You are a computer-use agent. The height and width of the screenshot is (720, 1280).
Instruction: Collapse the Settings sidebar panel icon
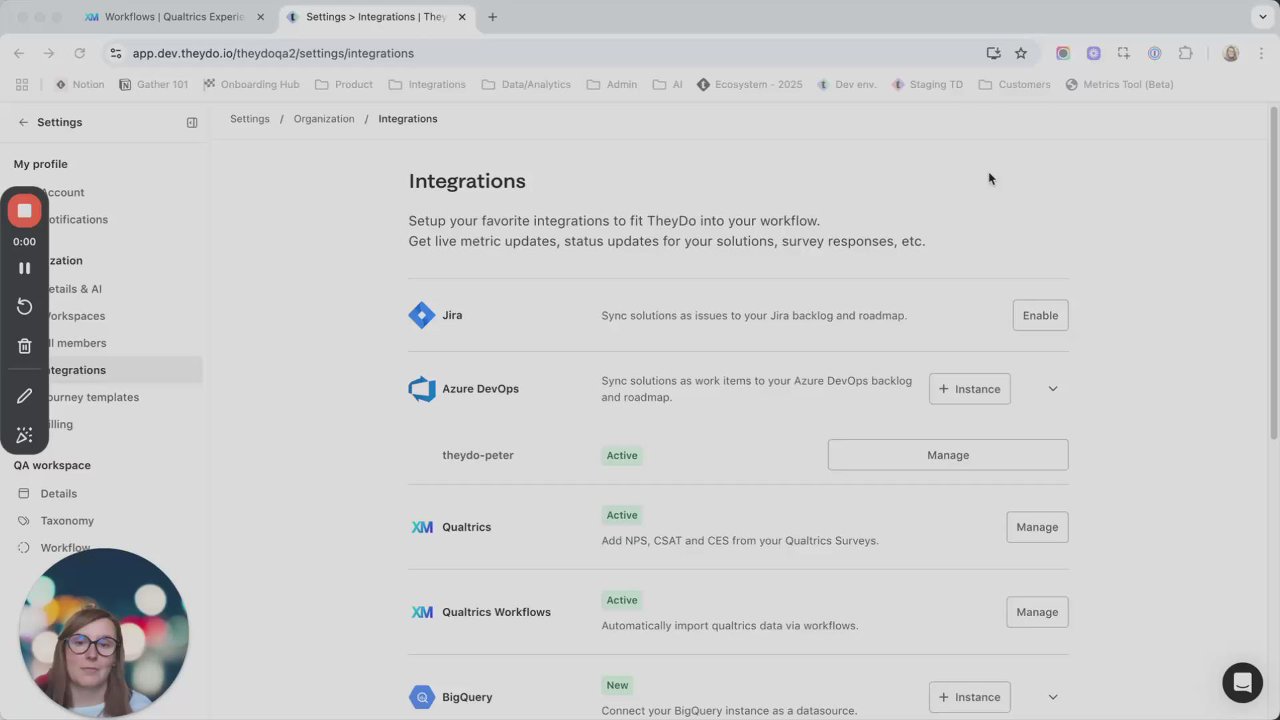(192, 122)
